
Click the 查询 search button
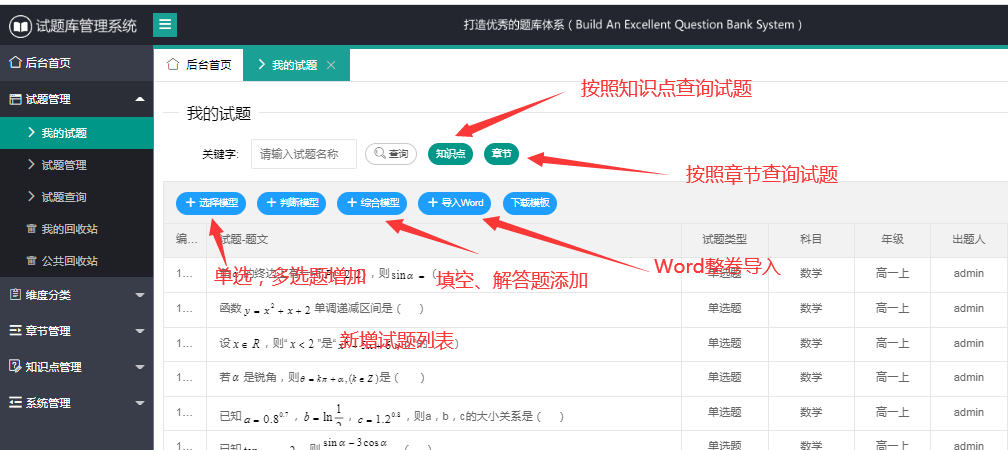coord(390,154)
